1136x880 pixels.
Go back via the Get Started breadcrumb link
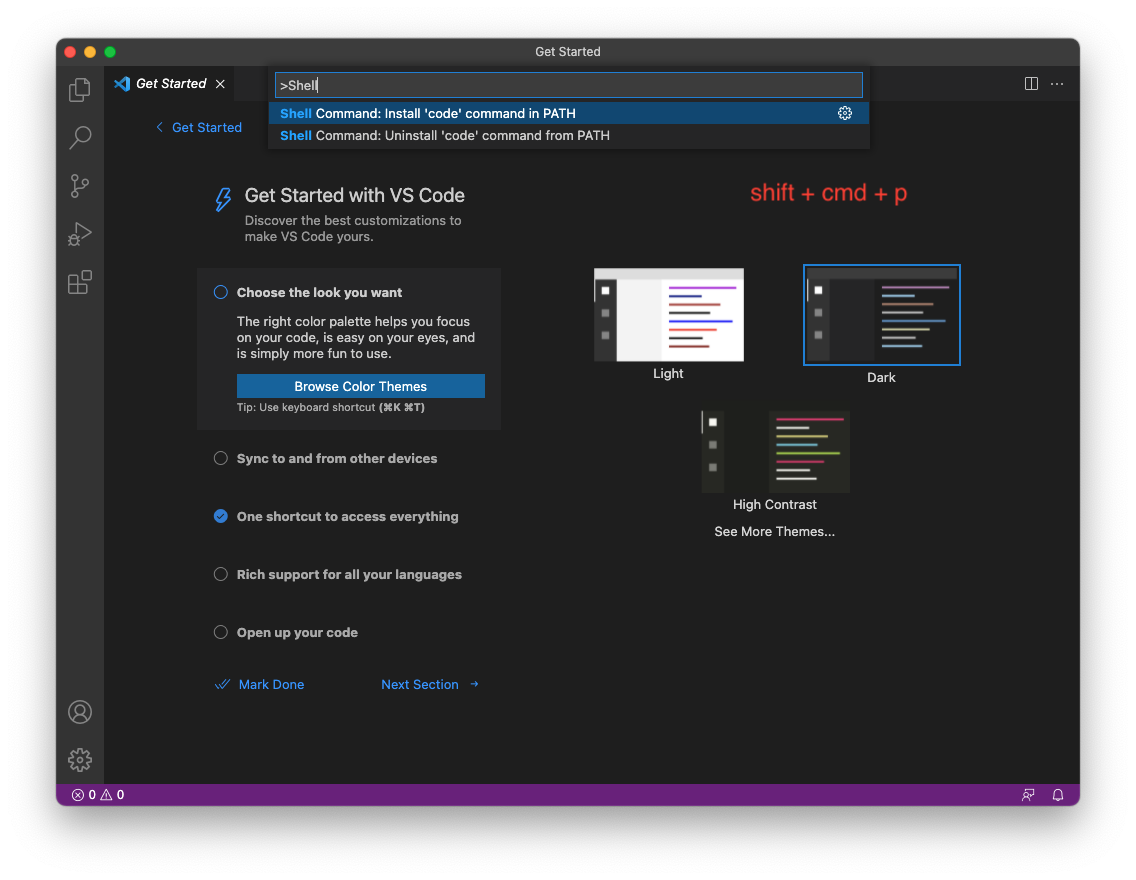click(x=199, y=127)
